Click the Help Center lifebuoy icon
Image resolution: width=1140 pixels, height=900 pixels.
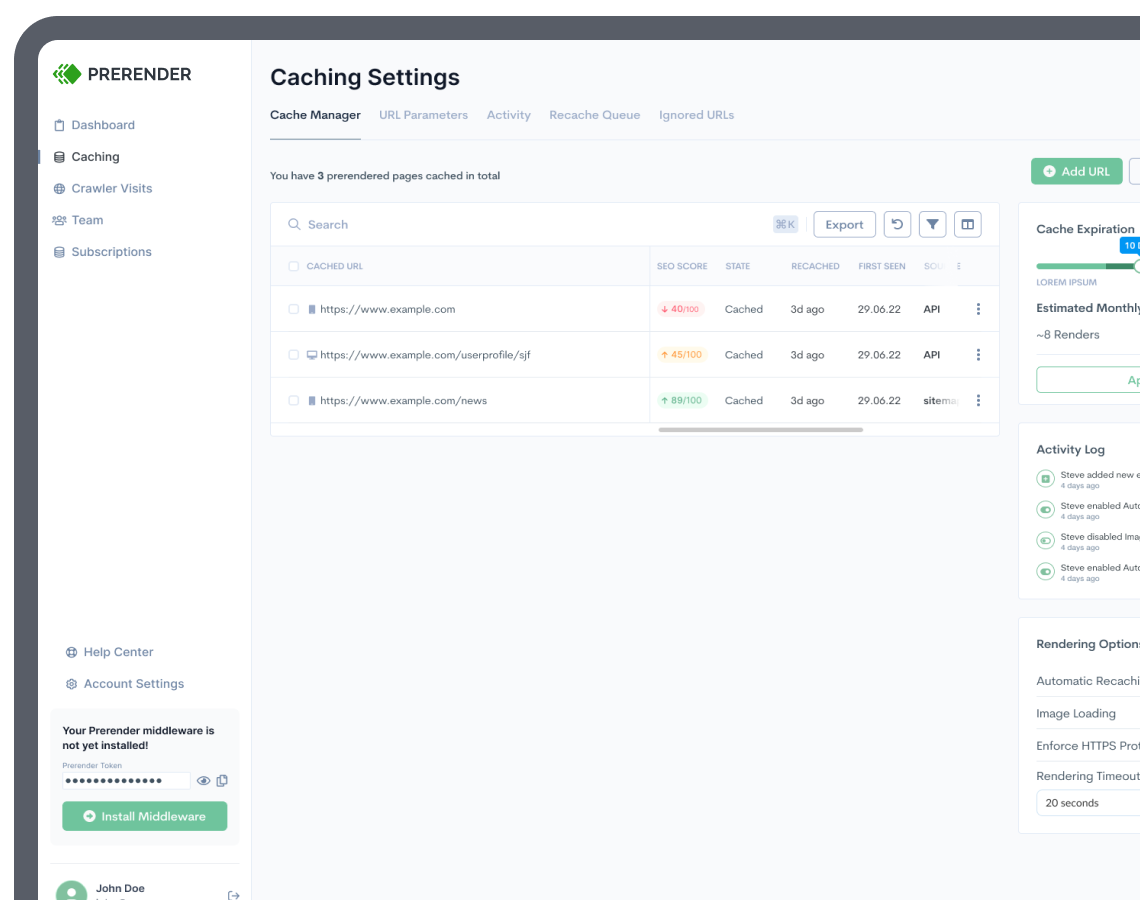pos(71,652)
